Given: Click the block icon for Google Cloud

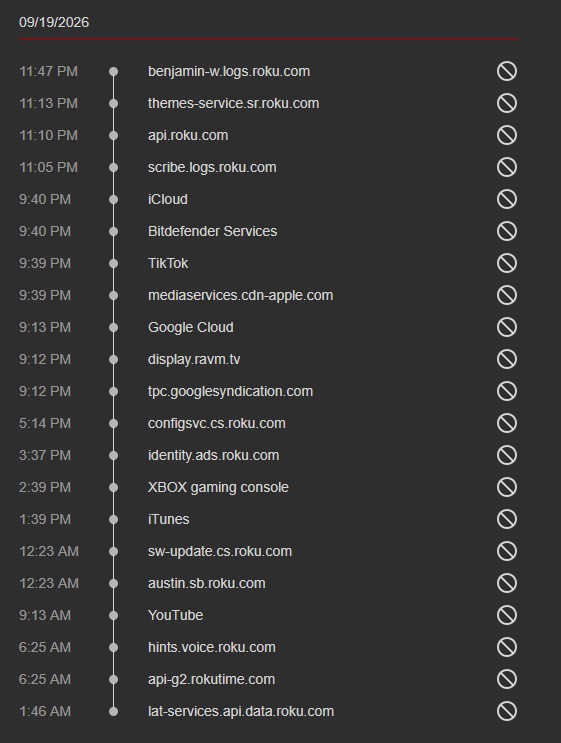Looking at the screenshot, I should (507, 327).
